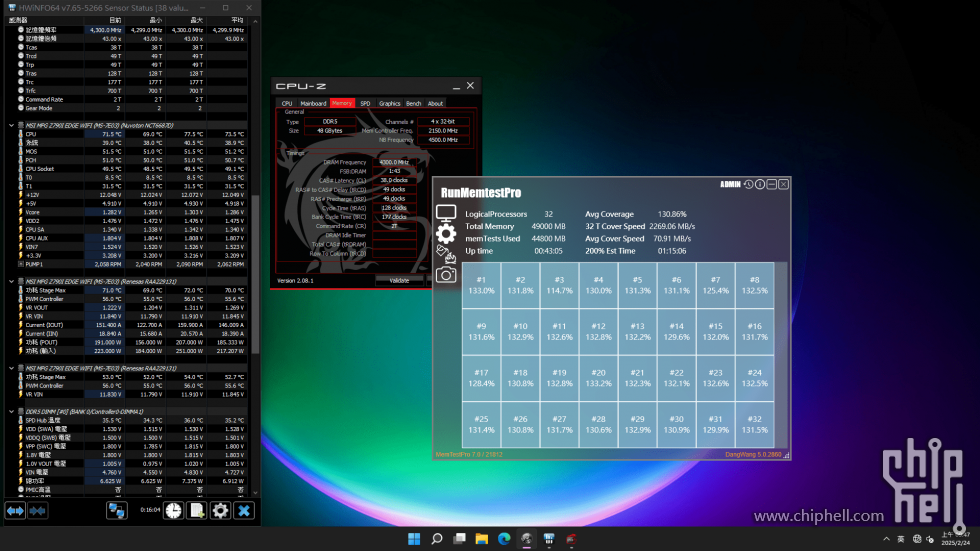Open HWiNFO sensor settings gear

(220, 511)
